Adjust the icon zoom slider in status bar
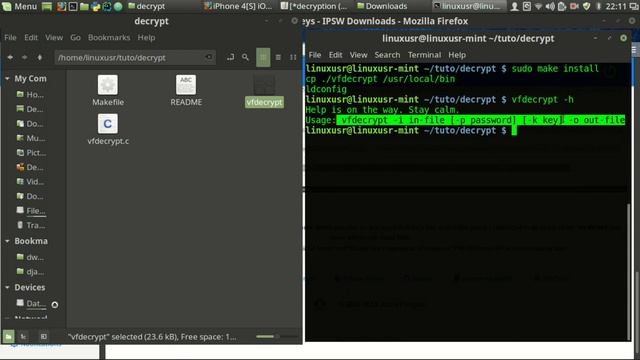 276,336
